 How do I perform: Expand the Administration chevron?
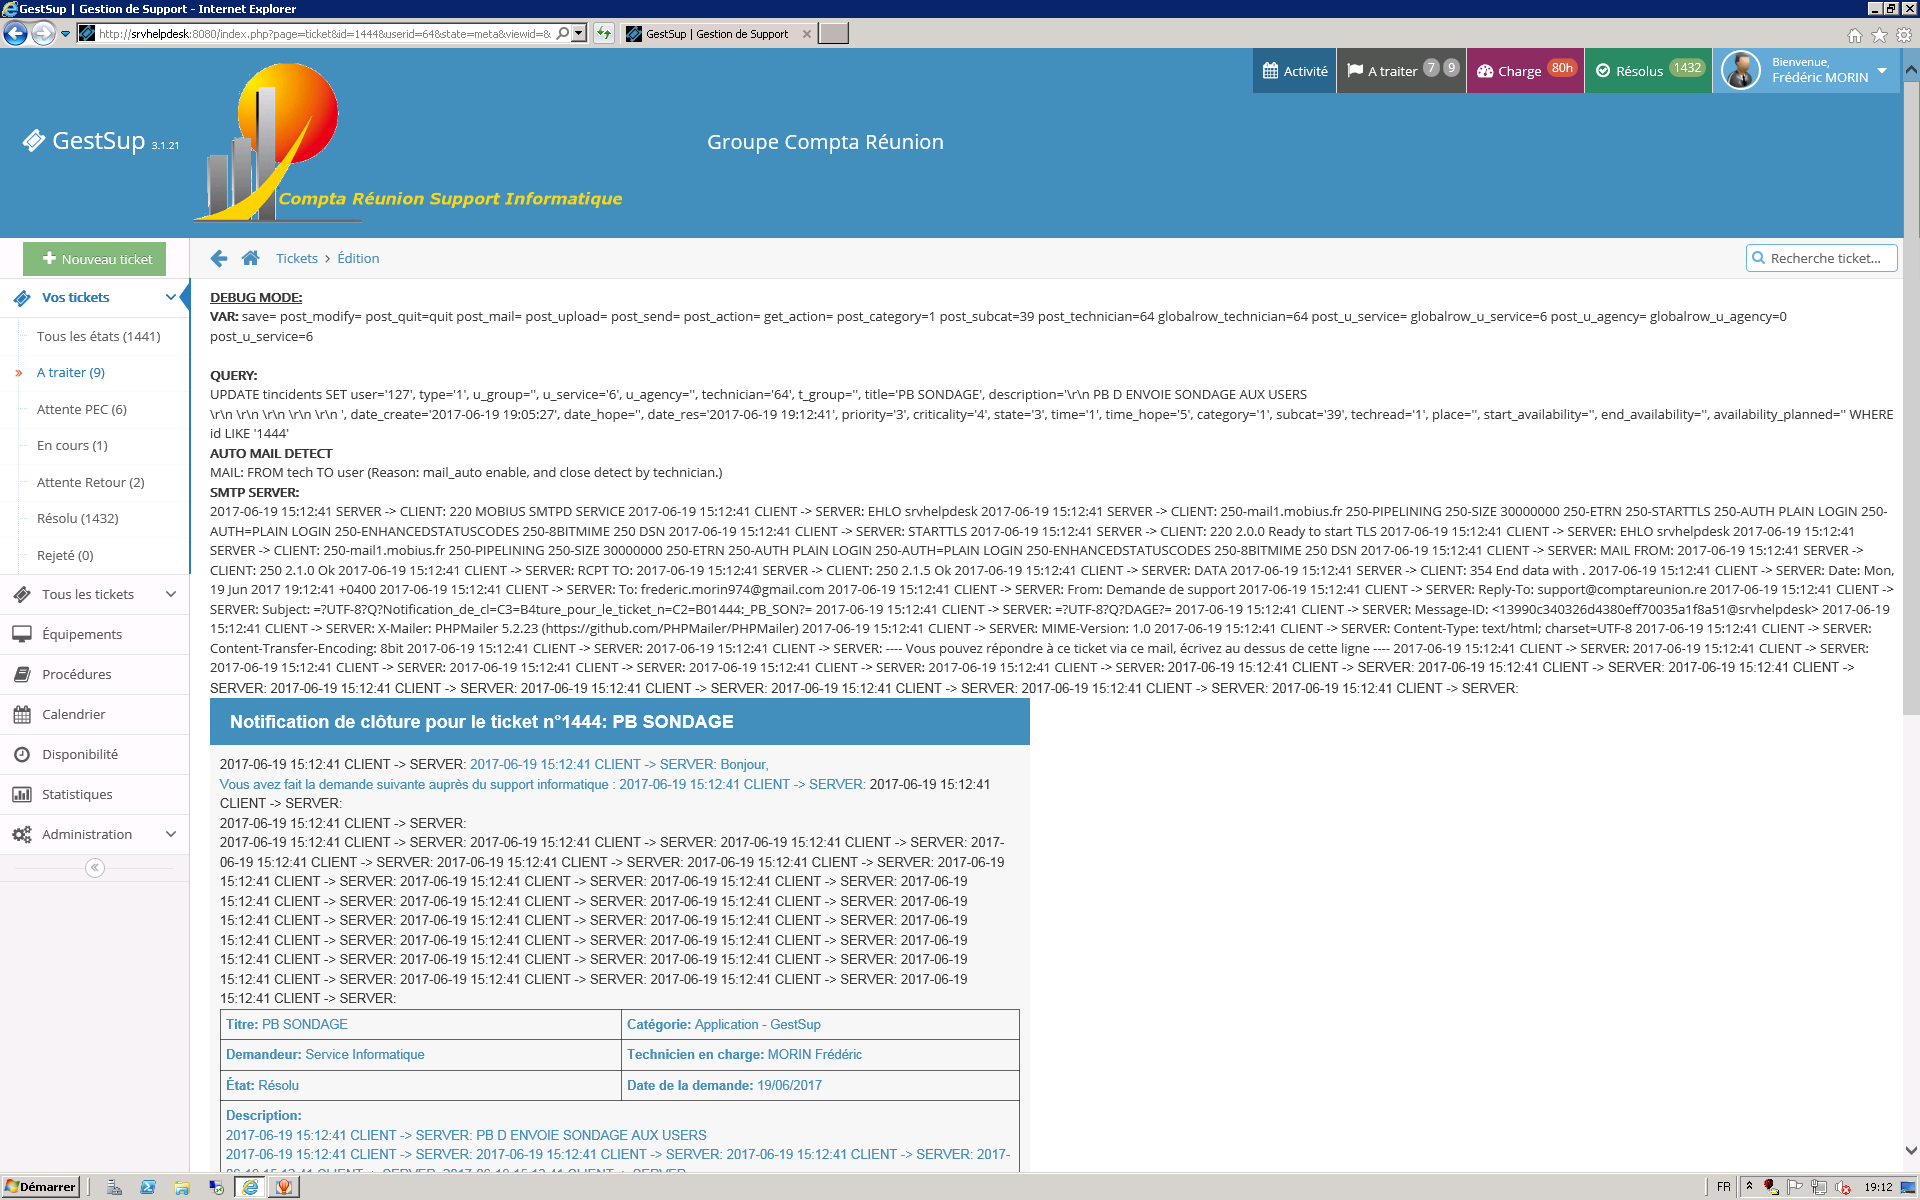pyautogui.click(x=171, y=834)
